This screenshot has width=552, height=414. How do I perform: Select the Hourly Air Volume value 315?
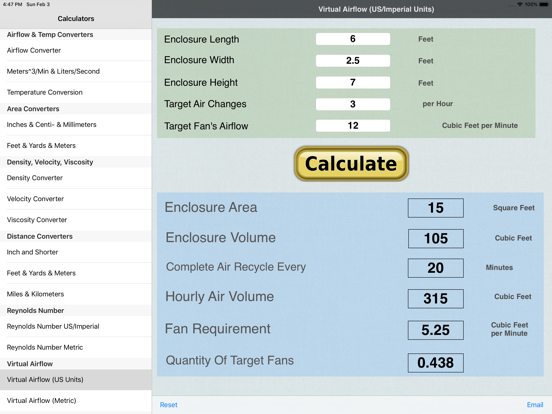[436, 299]
